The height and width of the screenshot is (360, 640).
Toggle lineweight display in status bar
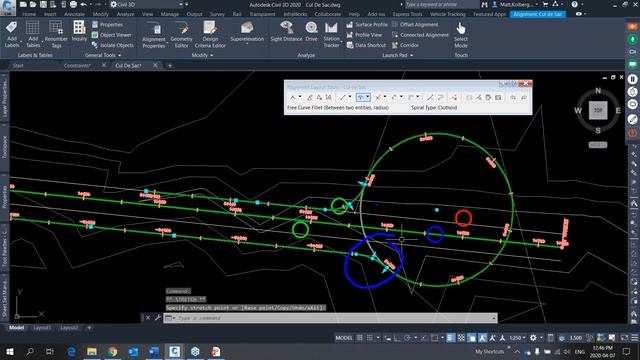451,338
